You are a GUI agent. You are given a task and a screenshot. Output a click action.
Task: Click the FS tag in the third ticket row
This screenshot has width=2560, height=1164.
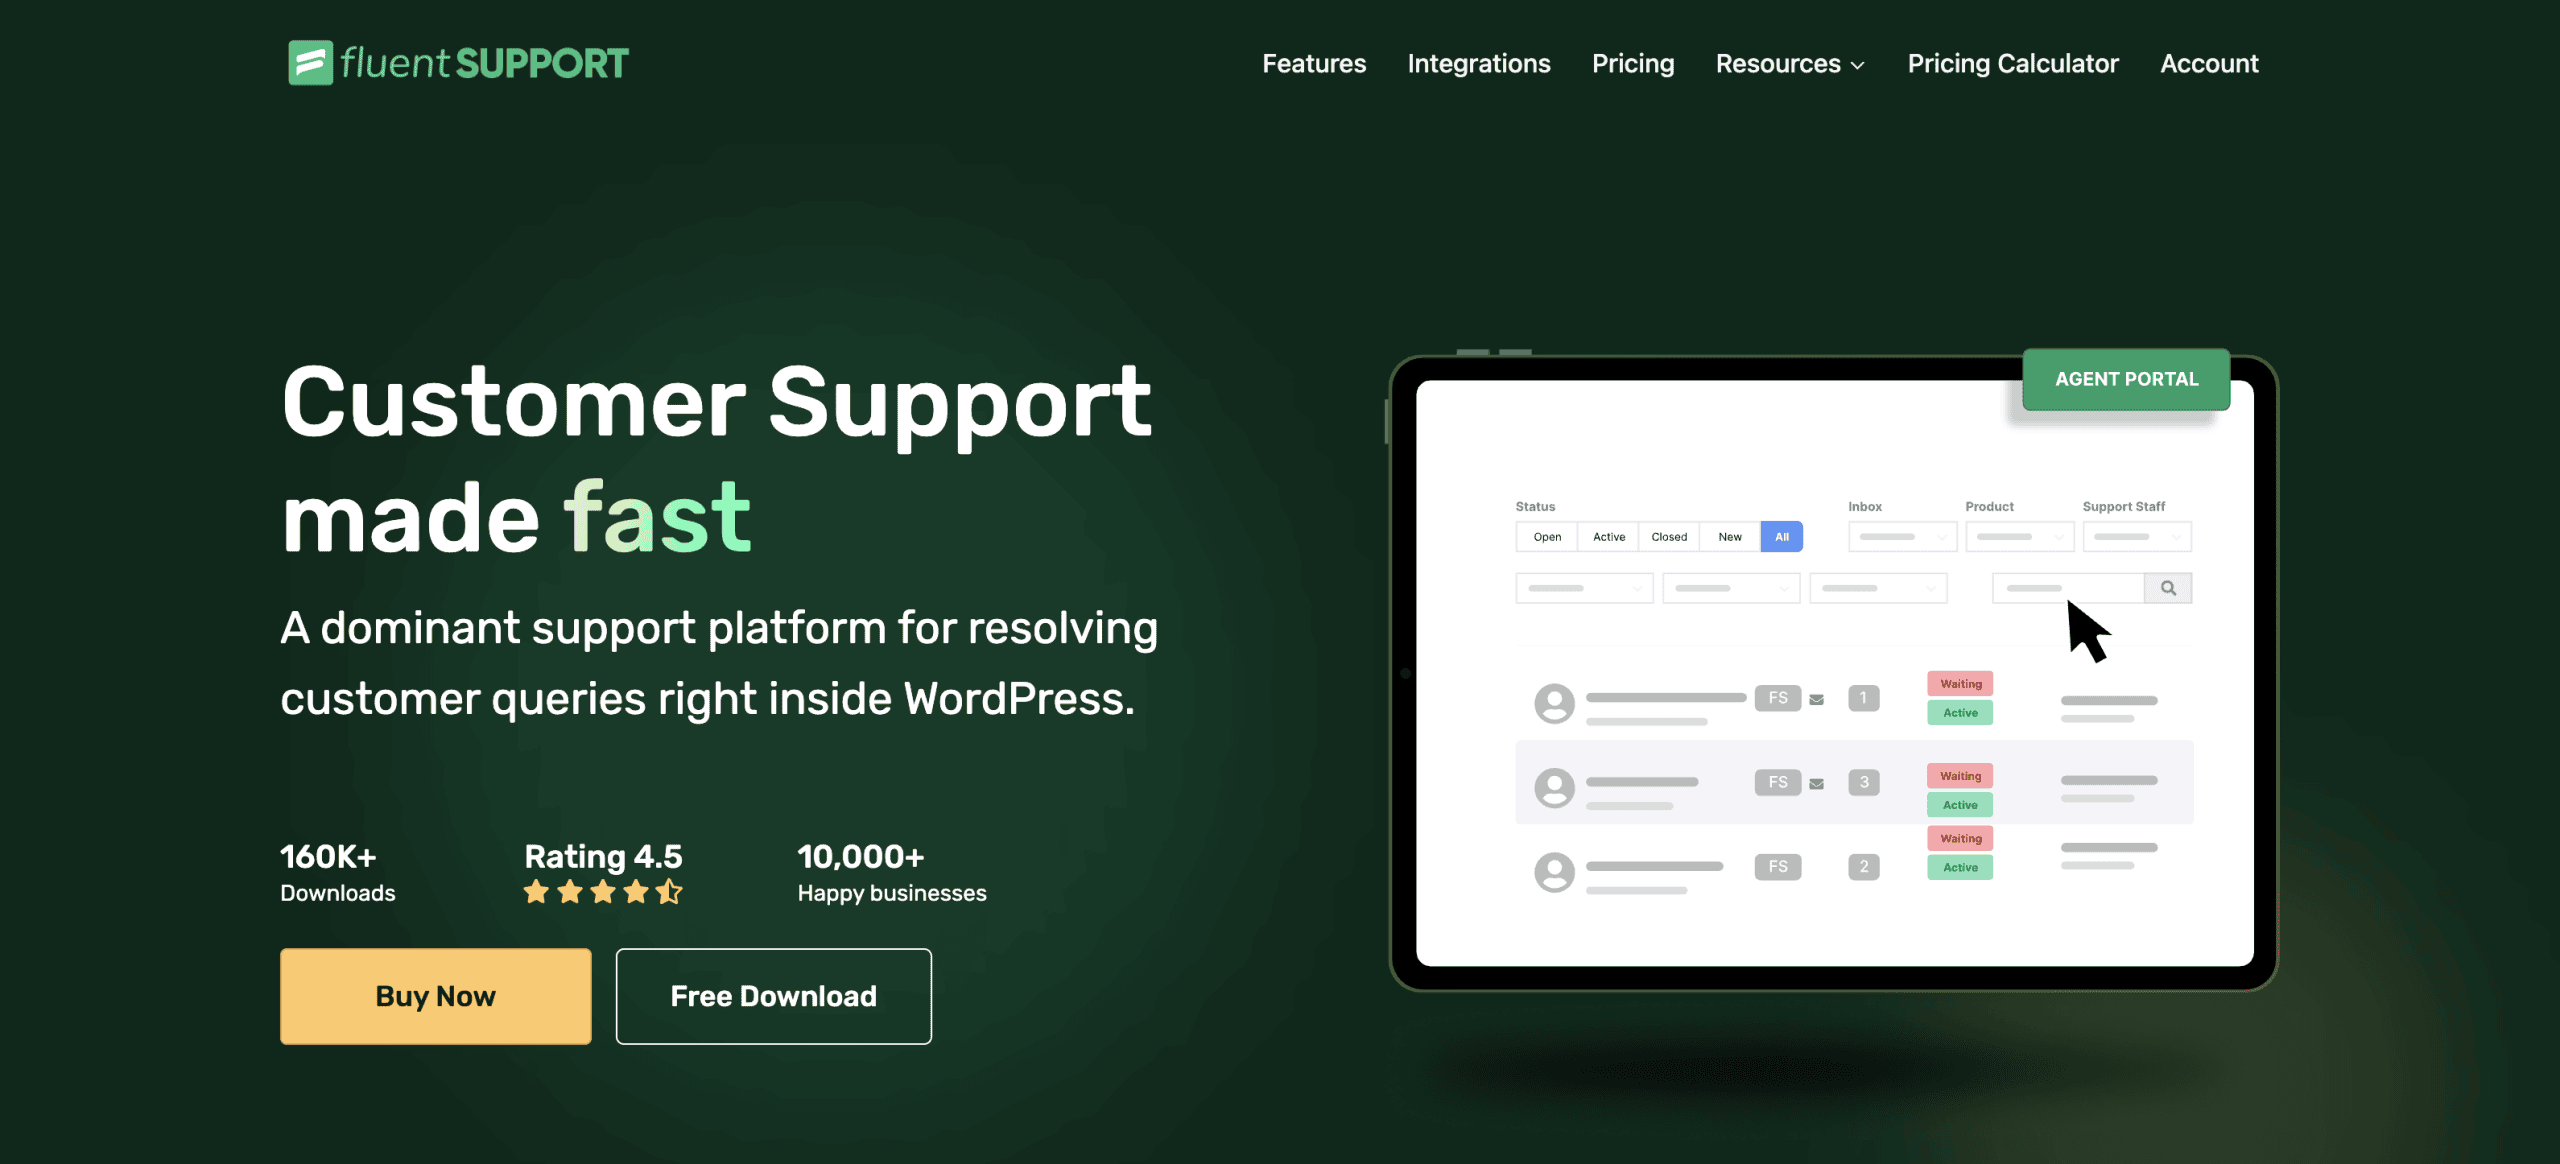coord(1777,867)
